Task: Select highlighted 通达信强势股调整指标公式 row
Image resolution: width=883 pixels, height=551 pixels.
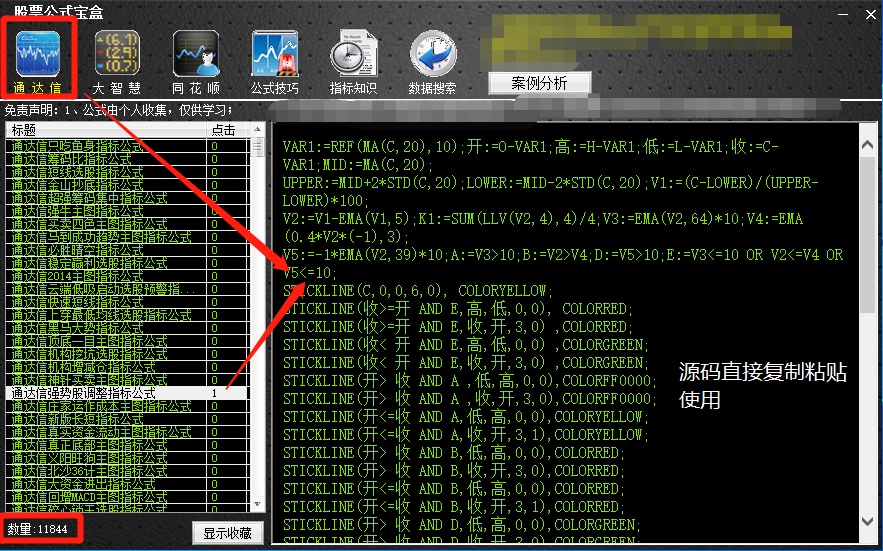Action: coord(128,393)
